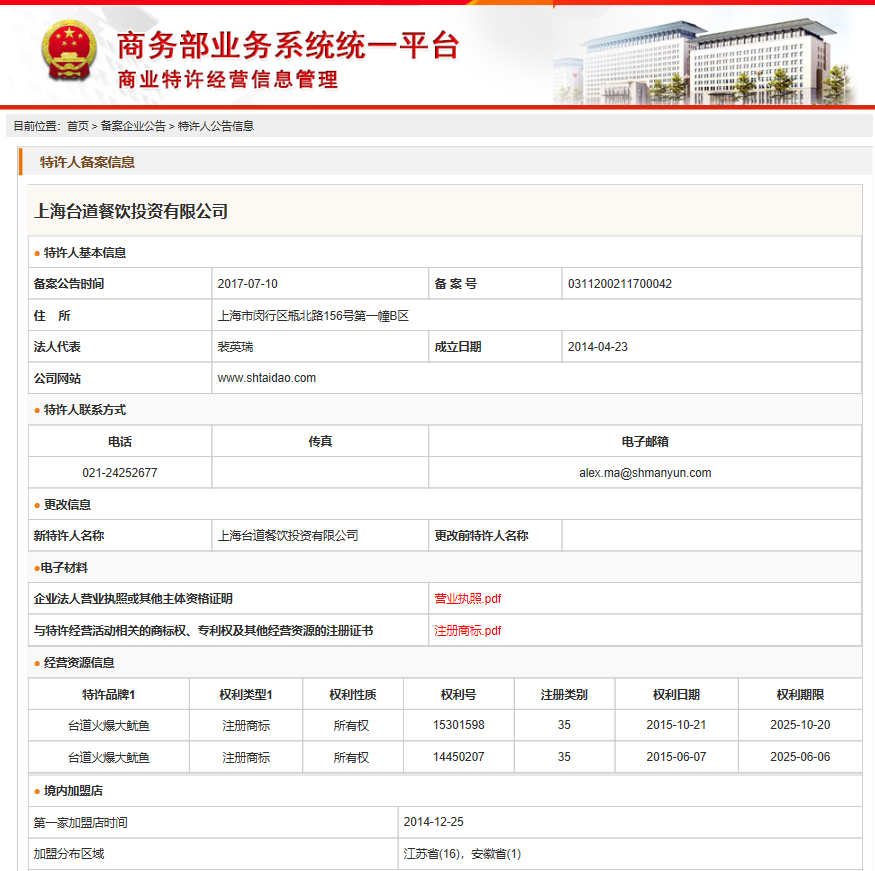Click the 电子邮箱 column header
This screenshot has height=871, width=875.
pyautogui.click(x=645, y=441)
